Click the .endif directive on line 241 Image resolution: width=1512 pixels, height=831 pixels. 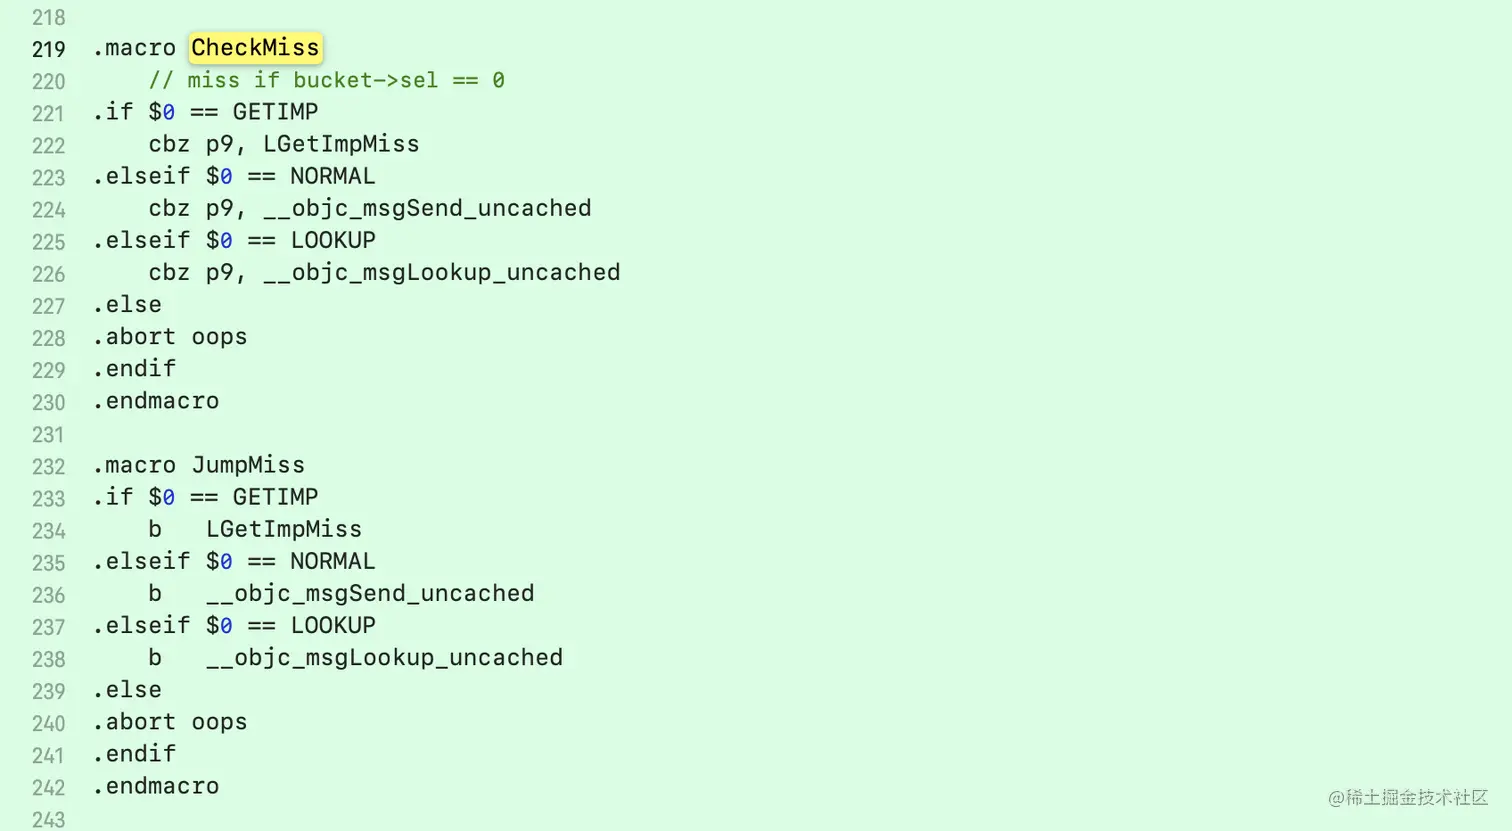[x=134, y=754]
